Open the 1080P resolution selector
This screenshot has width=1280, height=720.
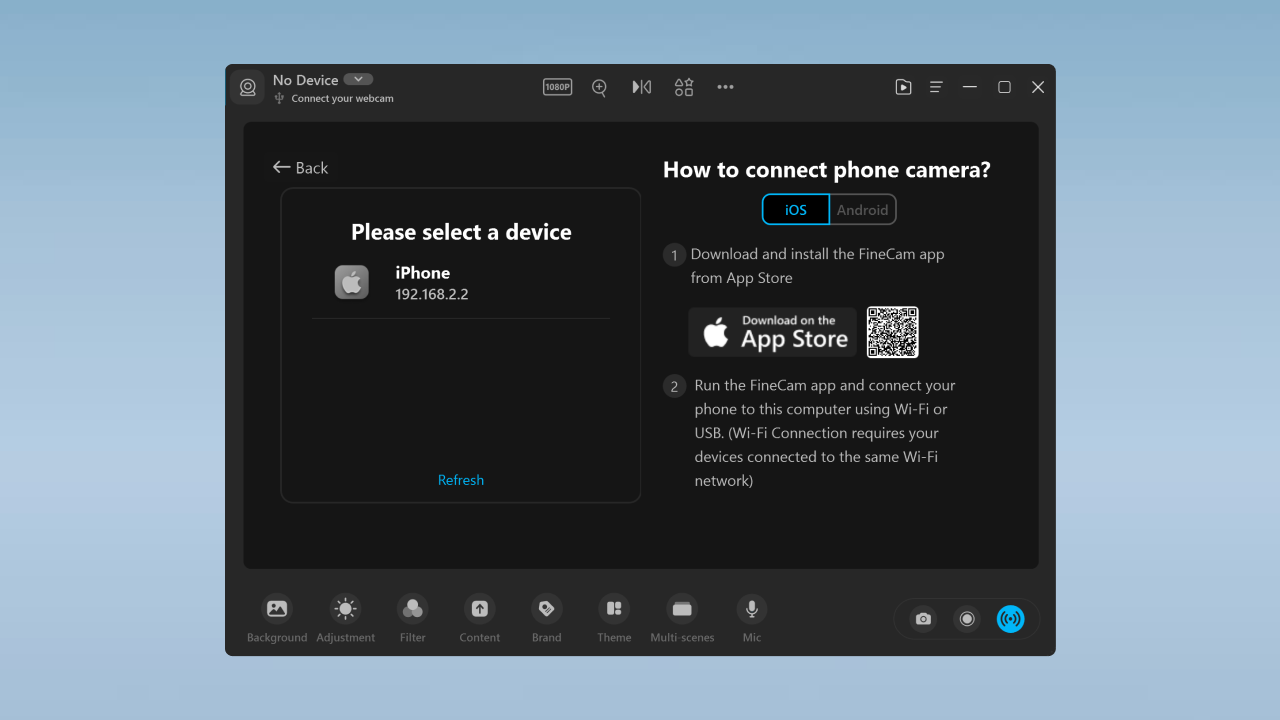[x=557, y=87]
